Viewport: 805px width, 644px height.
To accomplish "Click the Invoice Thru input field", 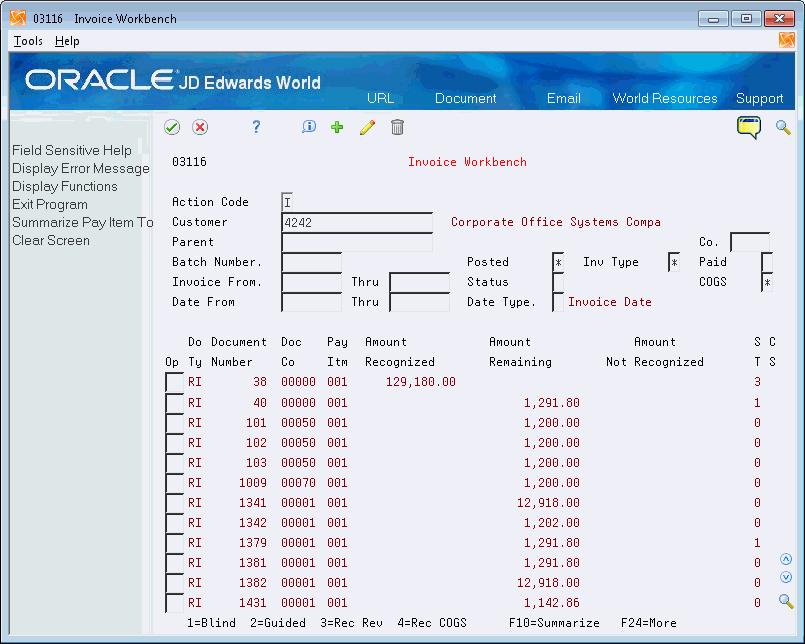I will pyautogui.click(x=419, y=282).
